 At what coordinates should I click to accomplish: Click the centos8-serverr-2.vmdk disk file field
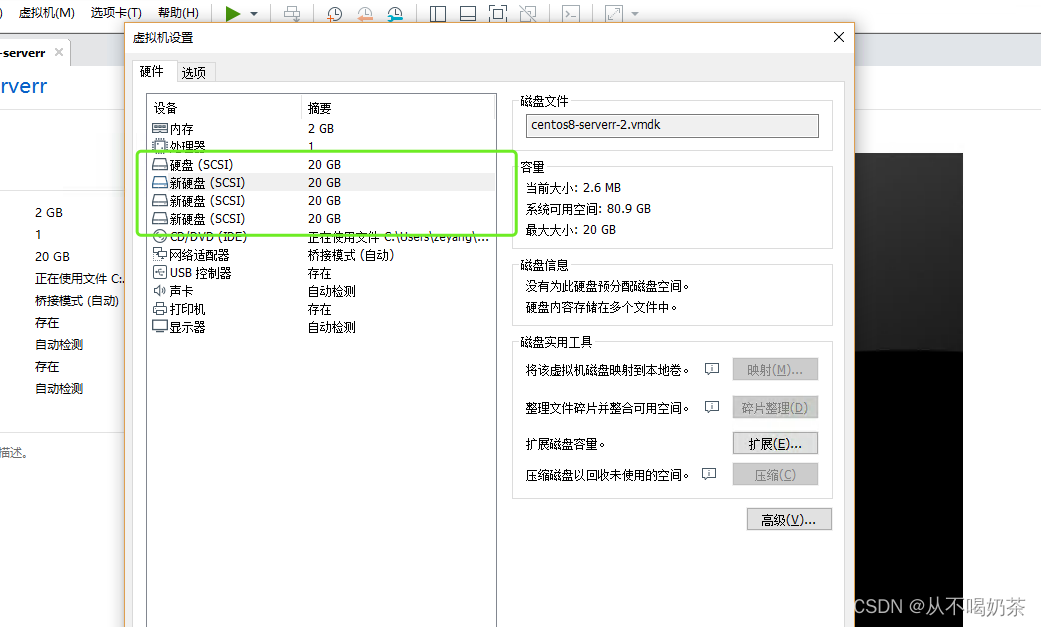(672, 126)
